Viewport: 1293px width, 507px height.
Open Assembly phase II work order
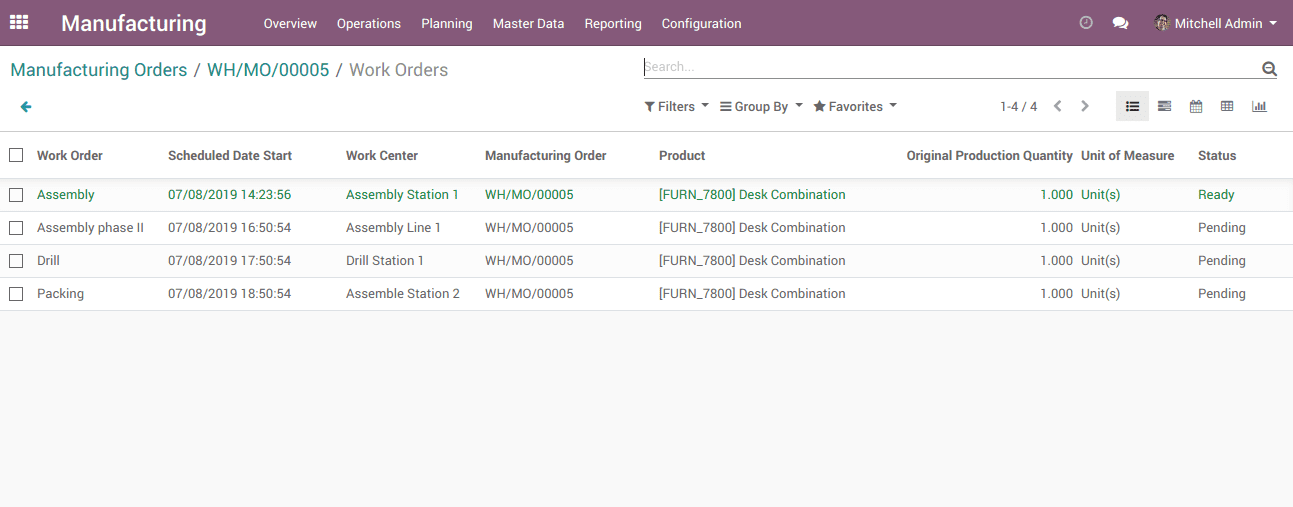[x=90, y=228]
